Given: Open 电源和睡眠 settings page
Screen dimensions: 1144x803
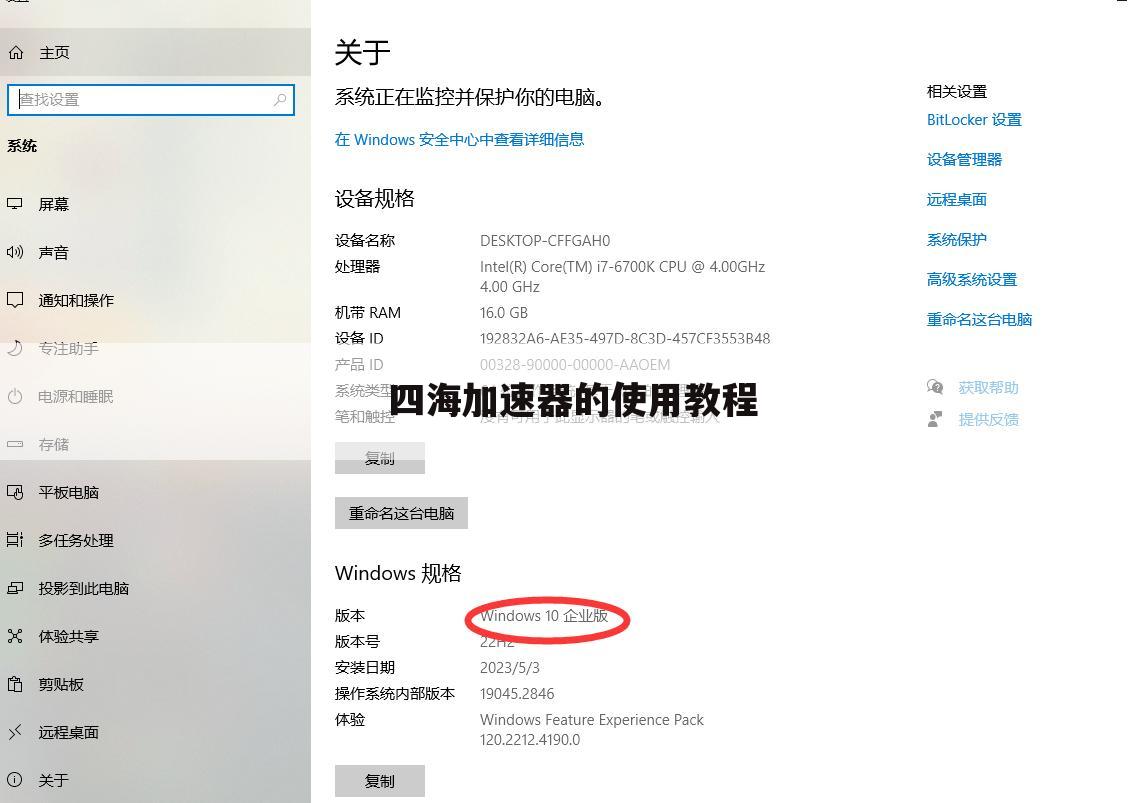Looking at the screenshot, I should point(155,396).
